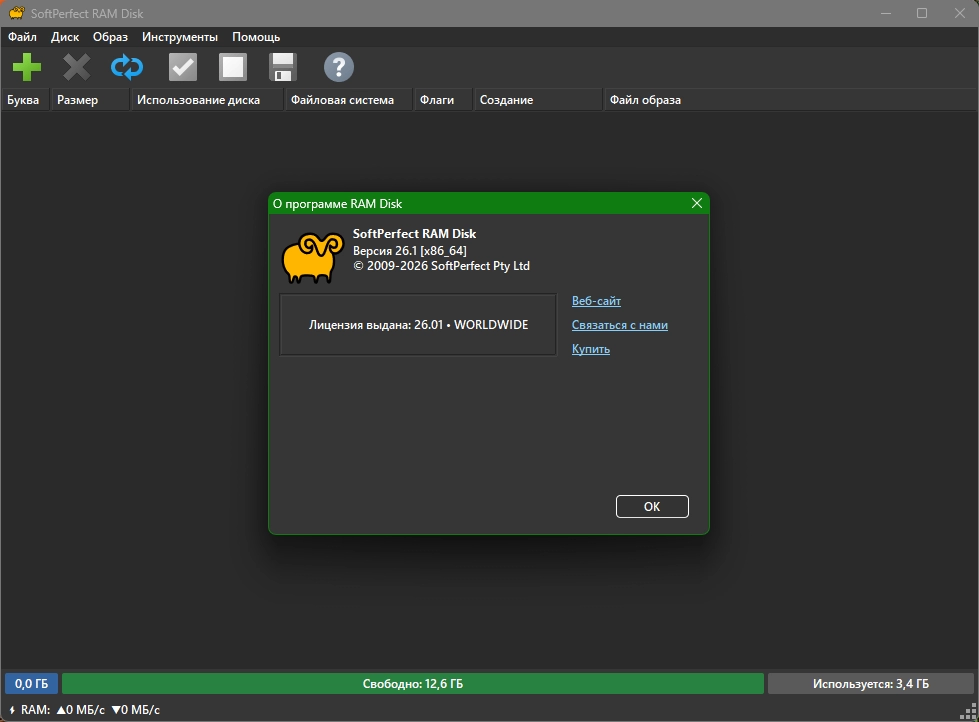
Task: Click the lightning bolt RAM status icon
Action: [x=12, y=710]
